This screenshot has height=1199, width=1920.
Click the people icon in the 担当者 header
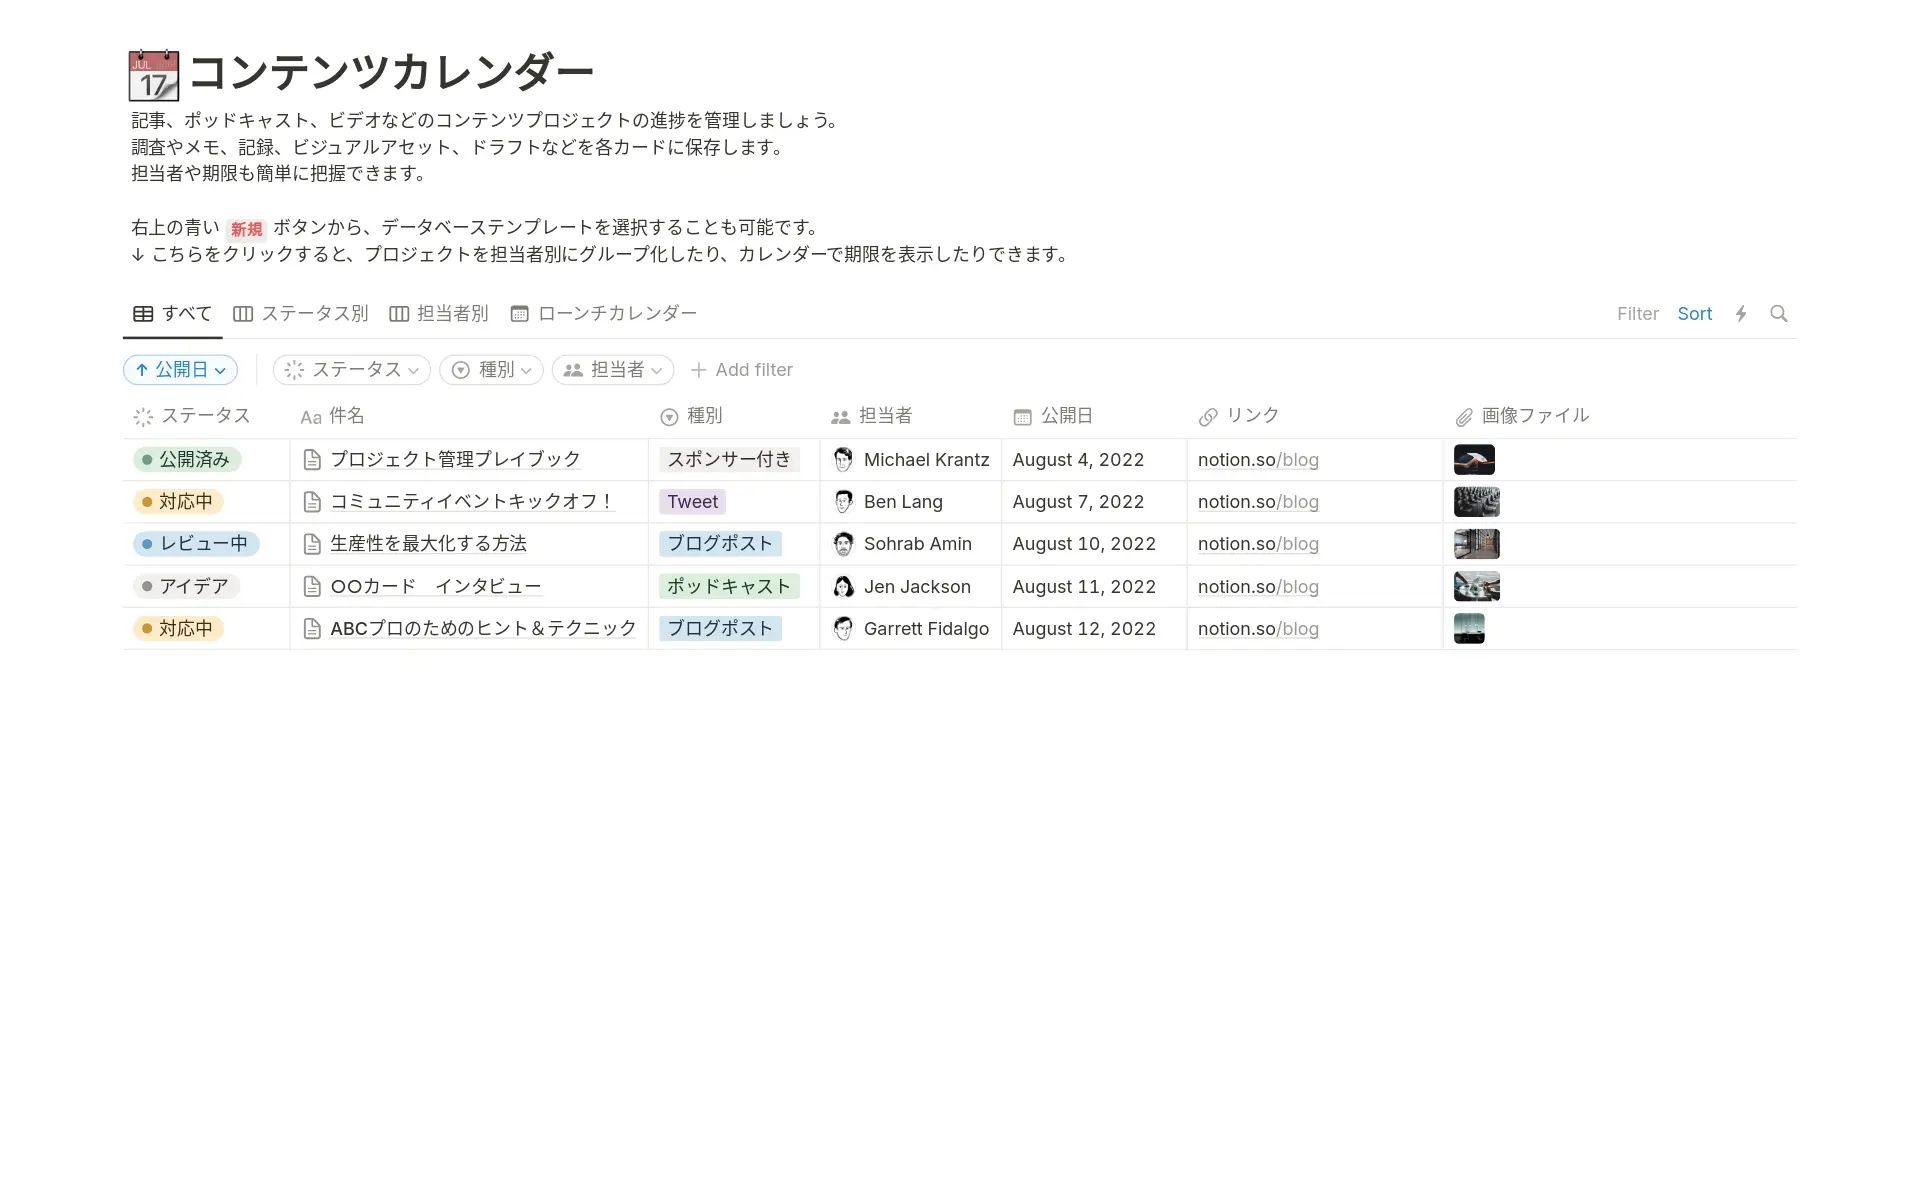coord(838,415)
